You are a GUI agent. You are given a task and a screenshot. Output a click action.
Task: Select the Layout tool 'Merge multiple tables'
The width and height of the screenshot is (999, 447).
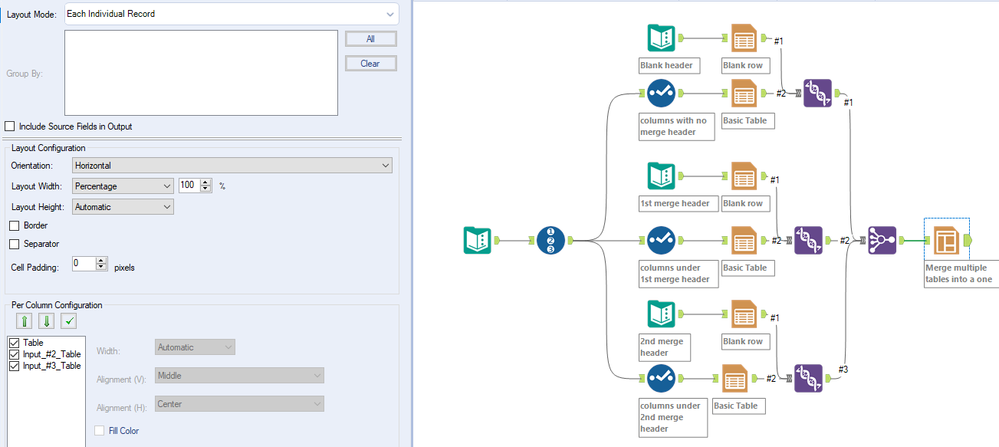pyautogui.click(x=947, y=240)
